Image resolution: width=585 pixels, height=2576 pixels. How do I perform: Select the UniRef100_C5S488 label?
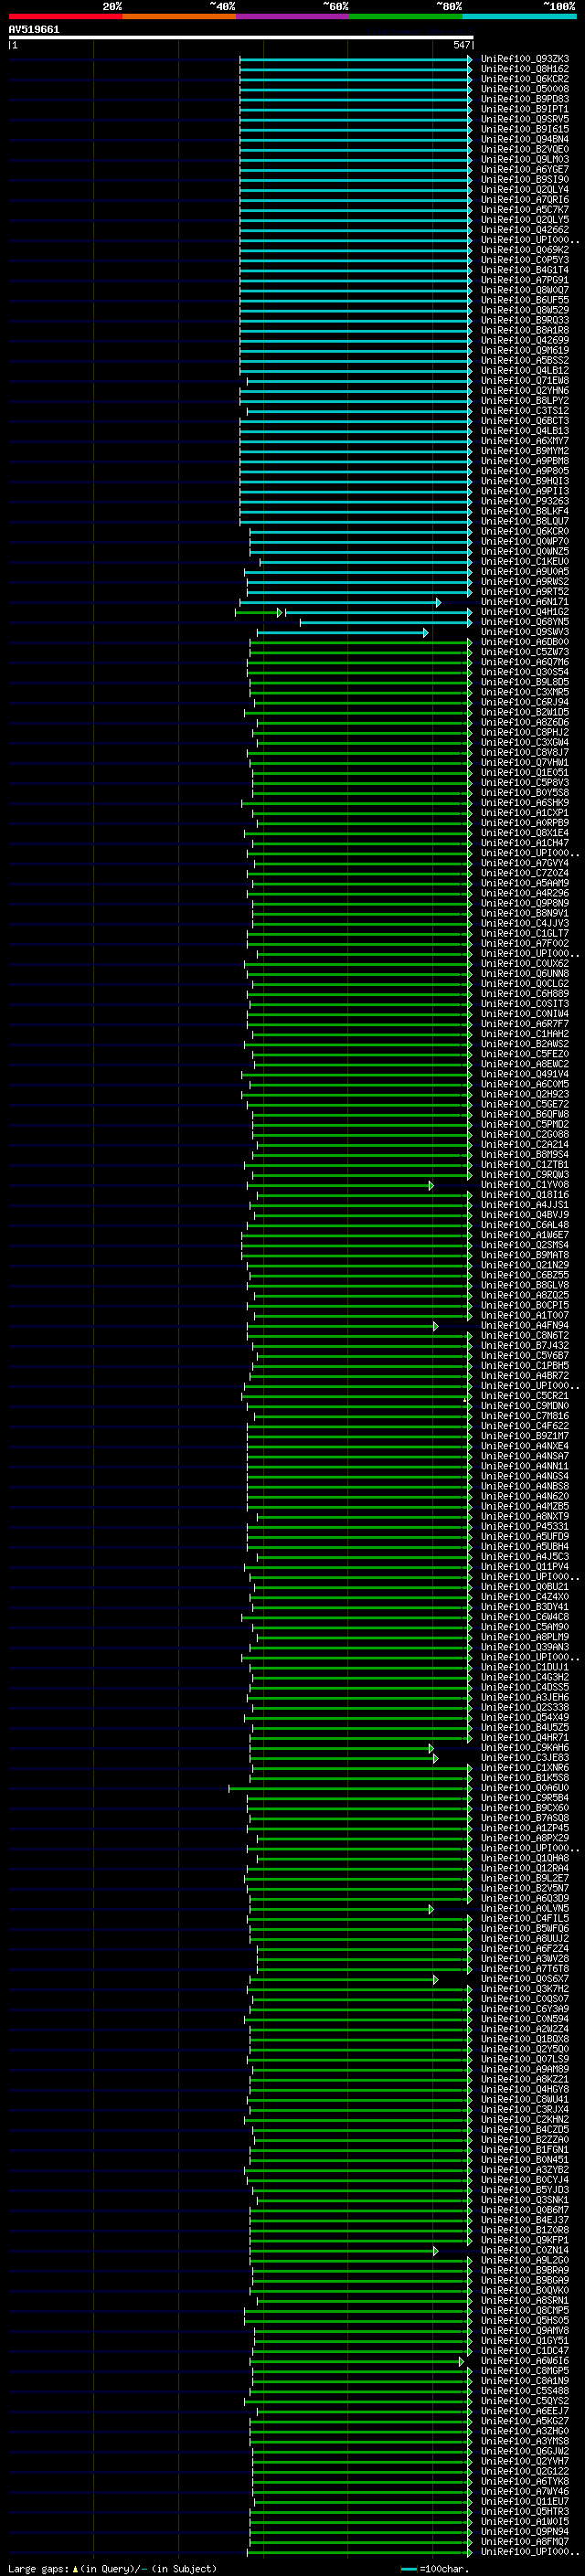pyautogui.click(x=524, y=2391)
